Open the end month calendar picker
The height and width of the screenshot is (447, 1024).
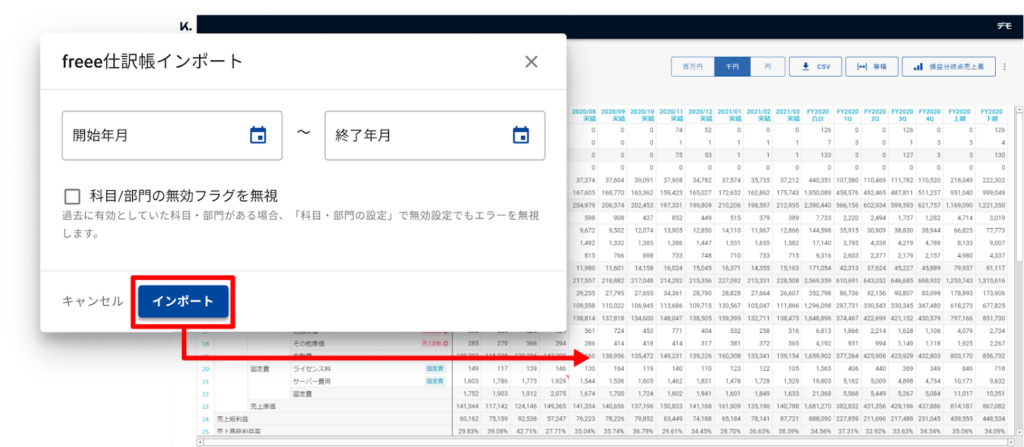[520, 135]
